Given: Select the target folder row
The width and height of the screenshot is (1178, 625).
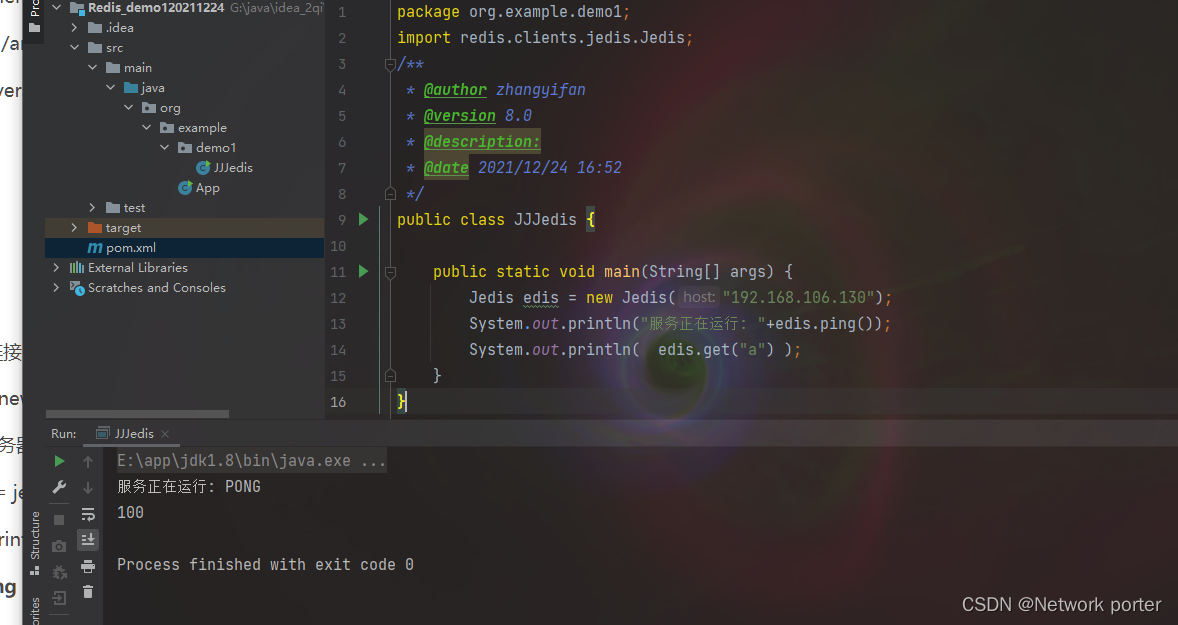Looking at the screenshot, I should coord(184,228).
